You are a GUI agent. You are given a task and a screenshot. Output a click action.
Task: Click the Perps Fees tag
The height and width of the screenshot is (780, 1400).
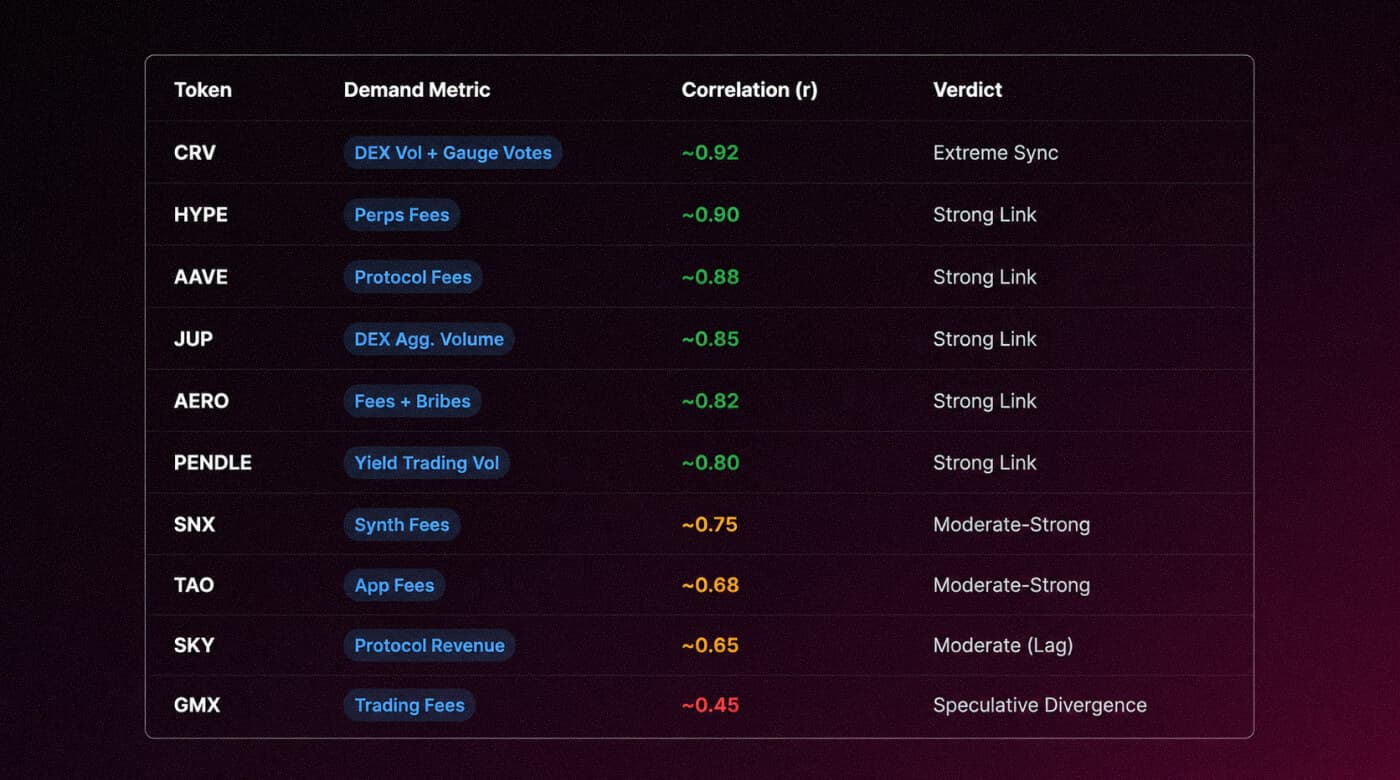(x=402, y=215)
